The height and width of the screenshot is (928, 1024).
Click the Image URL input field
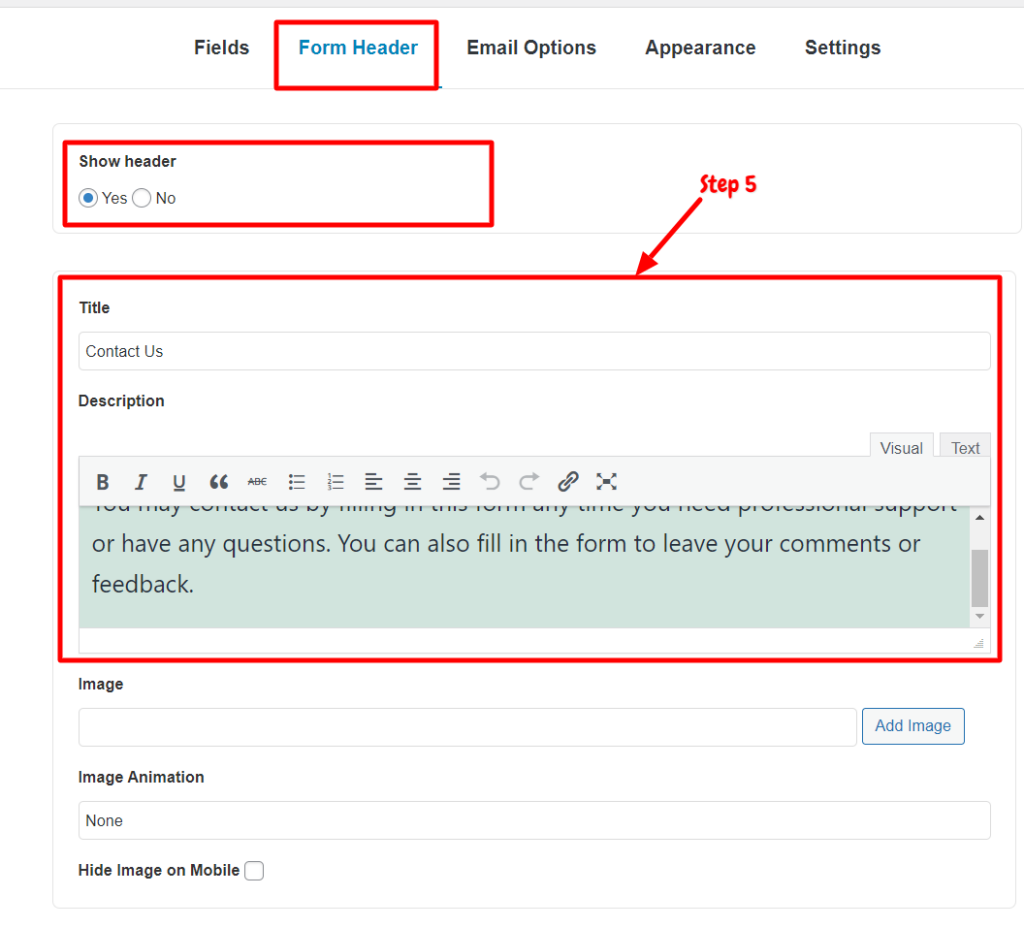pos(467,727)
